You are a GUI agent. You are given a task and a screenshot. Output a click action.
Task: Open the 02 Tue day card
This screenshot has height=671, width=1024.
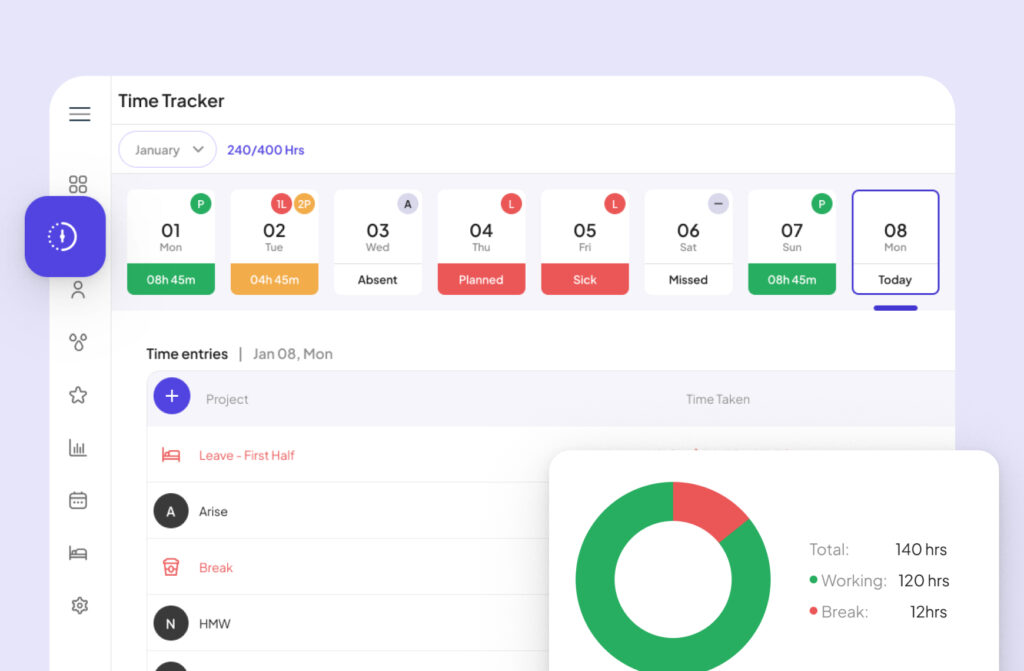274,242
